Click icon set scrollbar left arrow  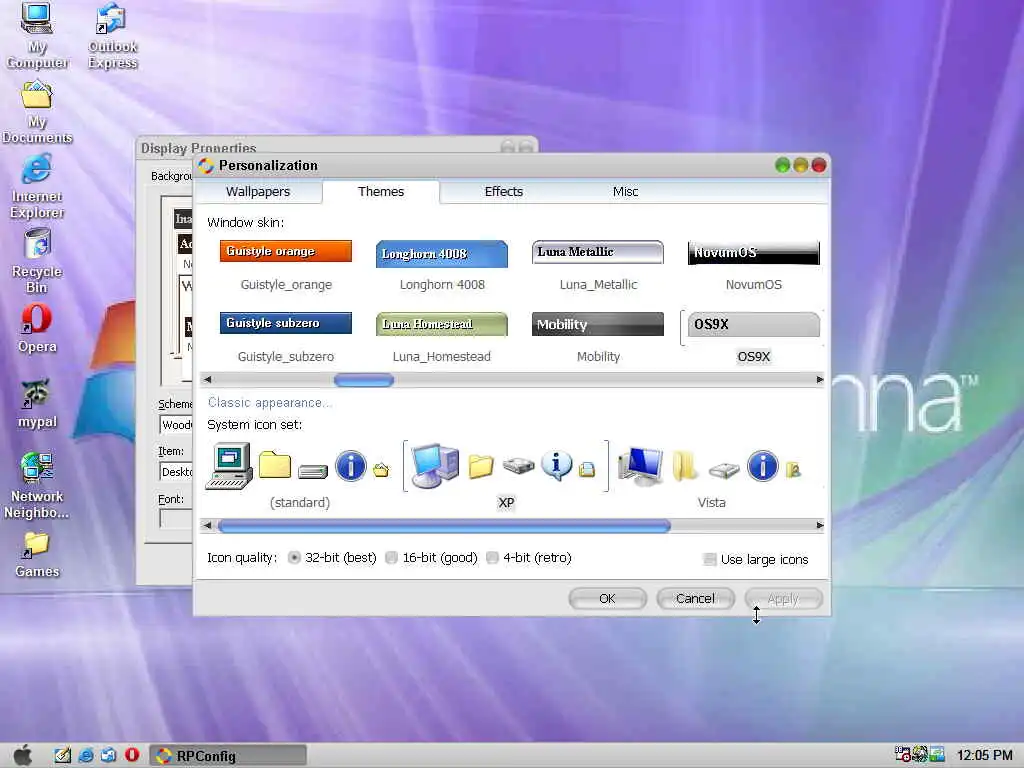[x=208, y=526]
